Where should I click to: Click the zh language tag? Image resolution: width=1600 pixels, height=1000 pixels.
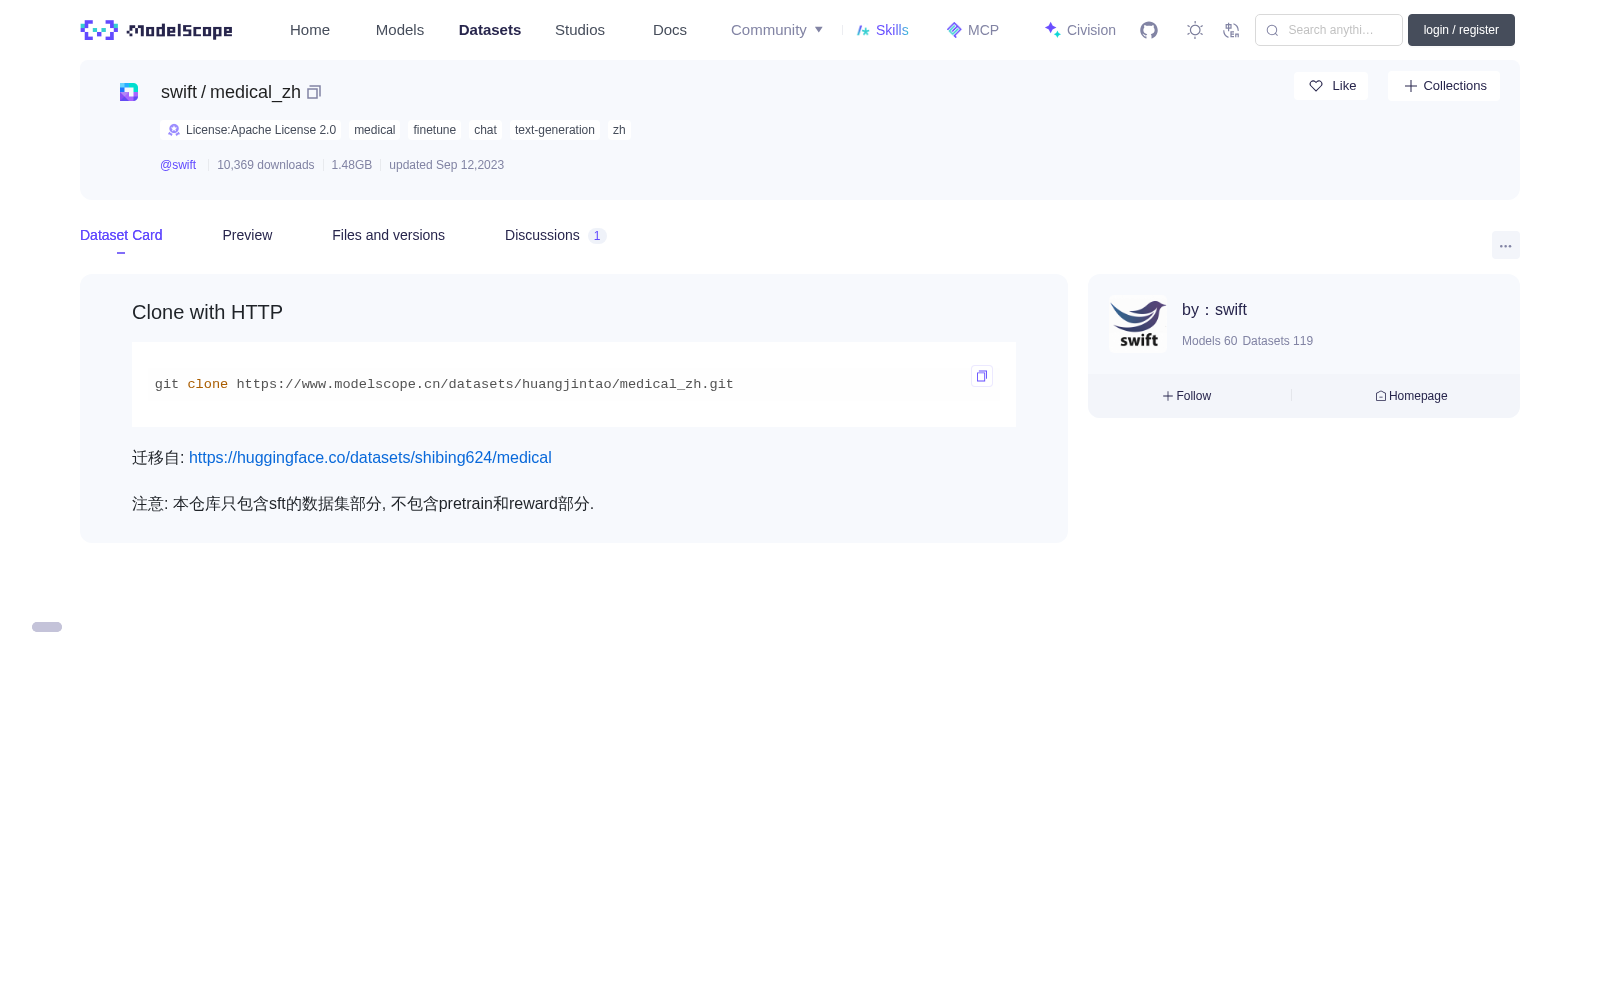coord(619,130)
